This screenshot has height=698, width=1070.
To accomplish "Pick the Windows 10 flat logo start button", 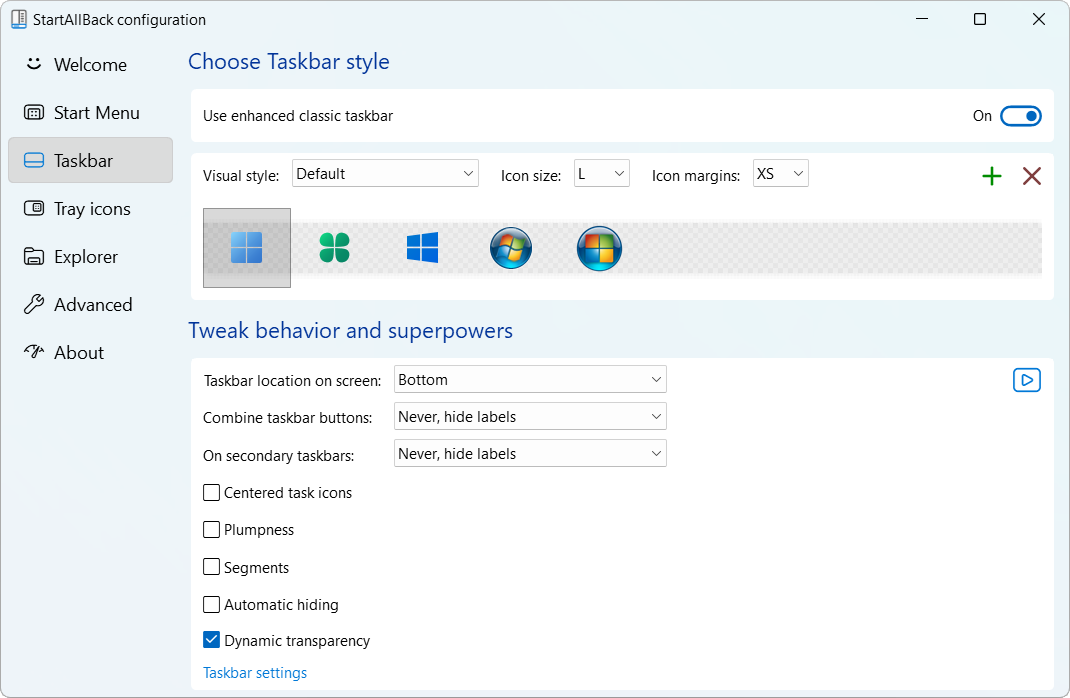I will pyautogui.click(x=422, y=248).
